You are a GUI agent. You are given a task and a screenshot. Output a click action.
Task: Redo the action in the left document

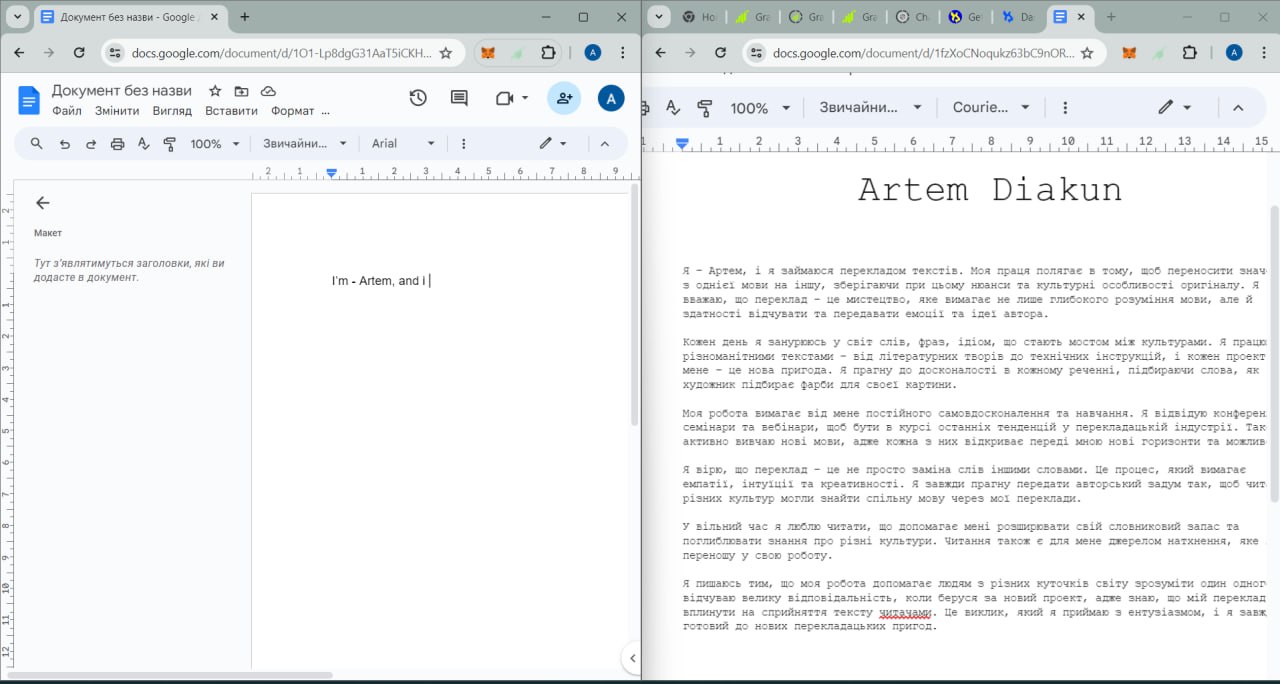click(91, 144)
